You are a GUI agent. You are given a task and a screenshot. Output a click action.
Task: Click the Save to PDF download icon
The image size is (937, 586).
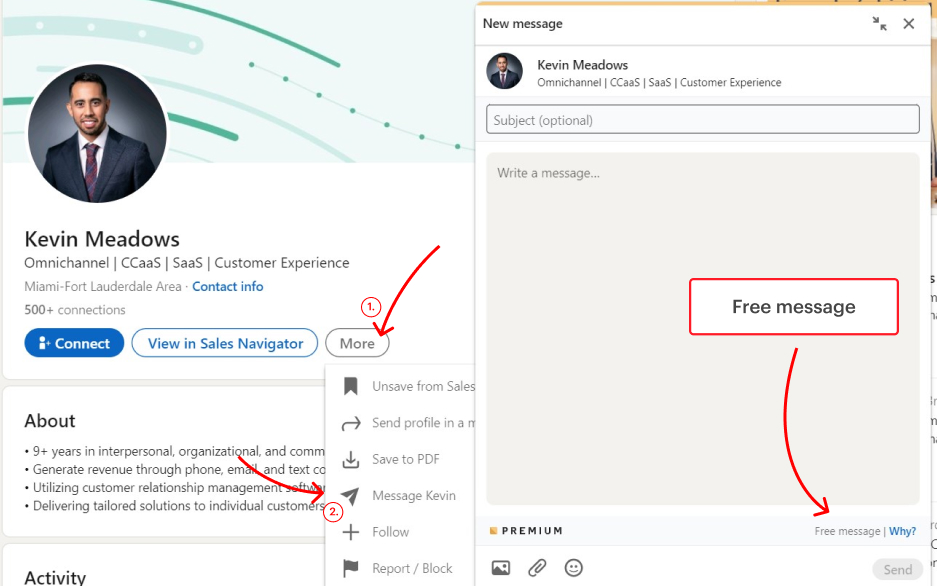[351, 460]
